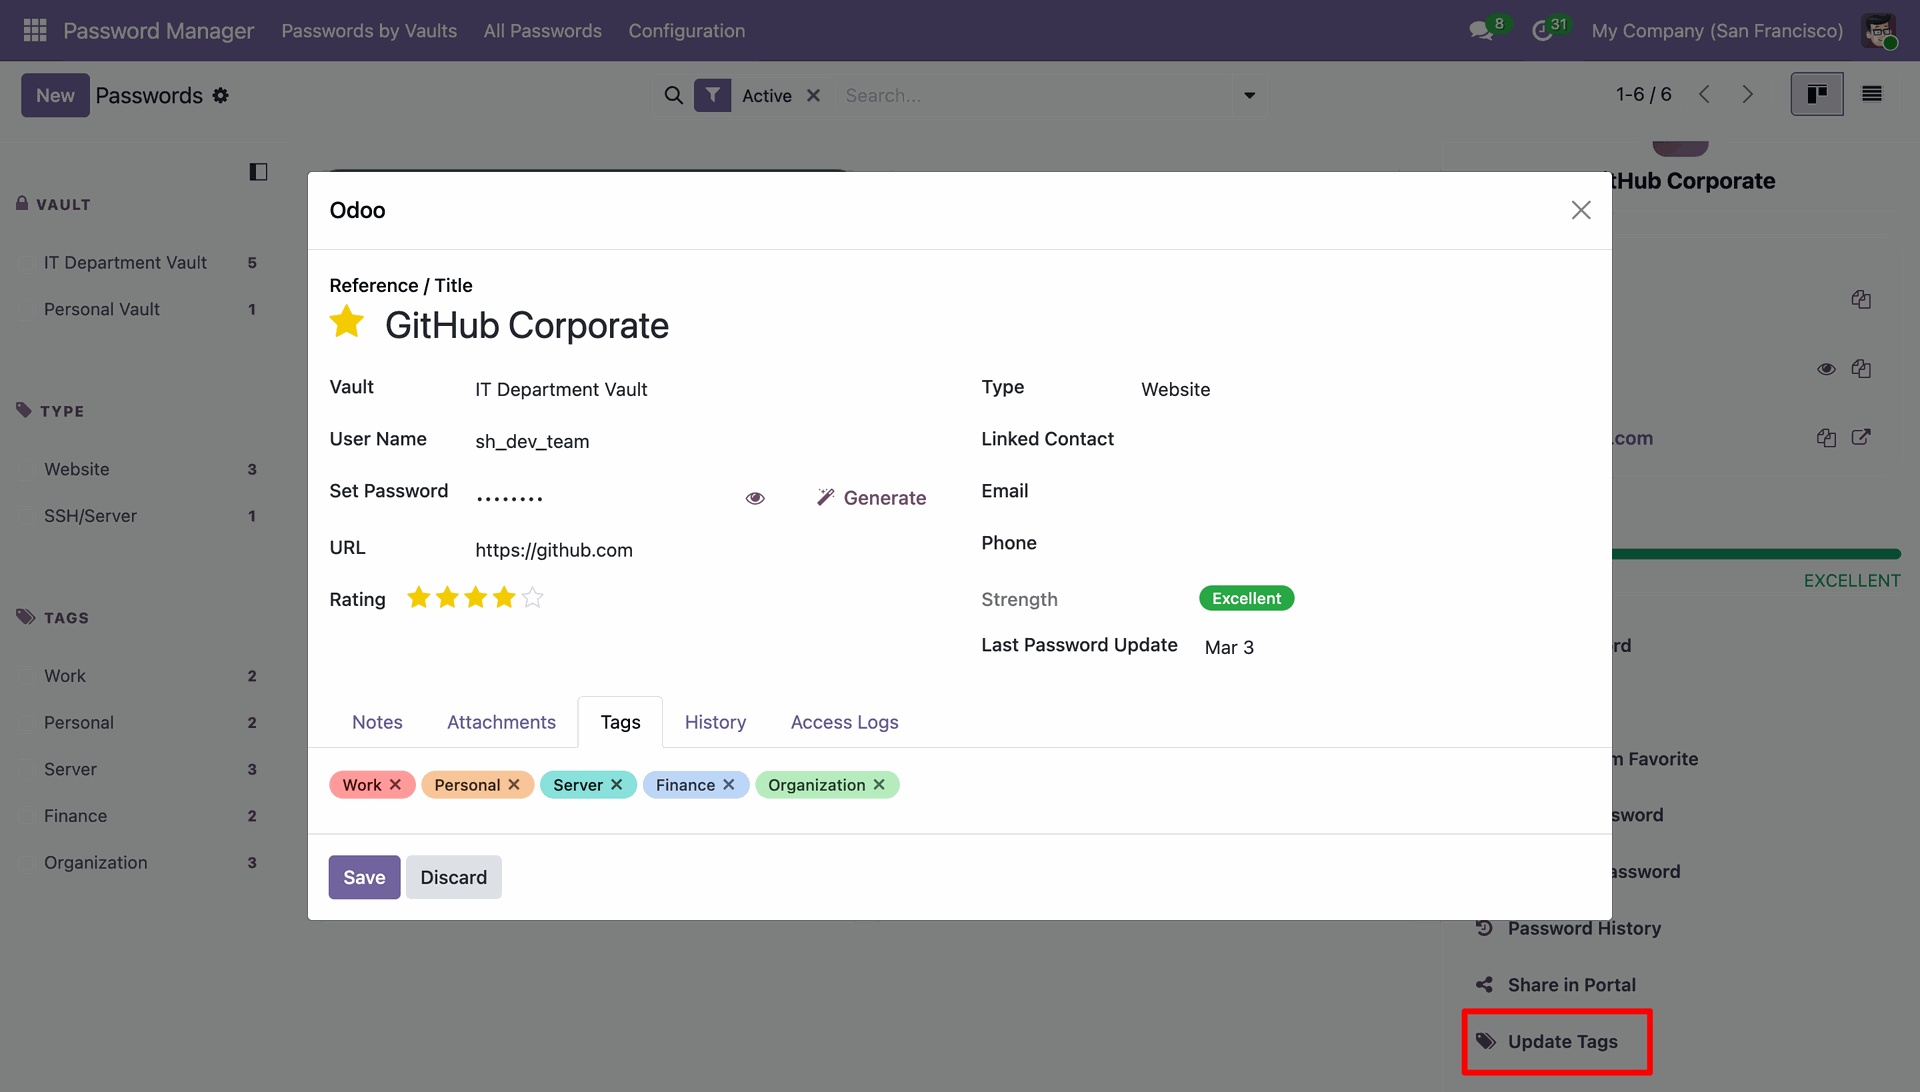This screenshot has height=1092, width=1920.
Task: Check the Finance tag filter
Action: 27,816
